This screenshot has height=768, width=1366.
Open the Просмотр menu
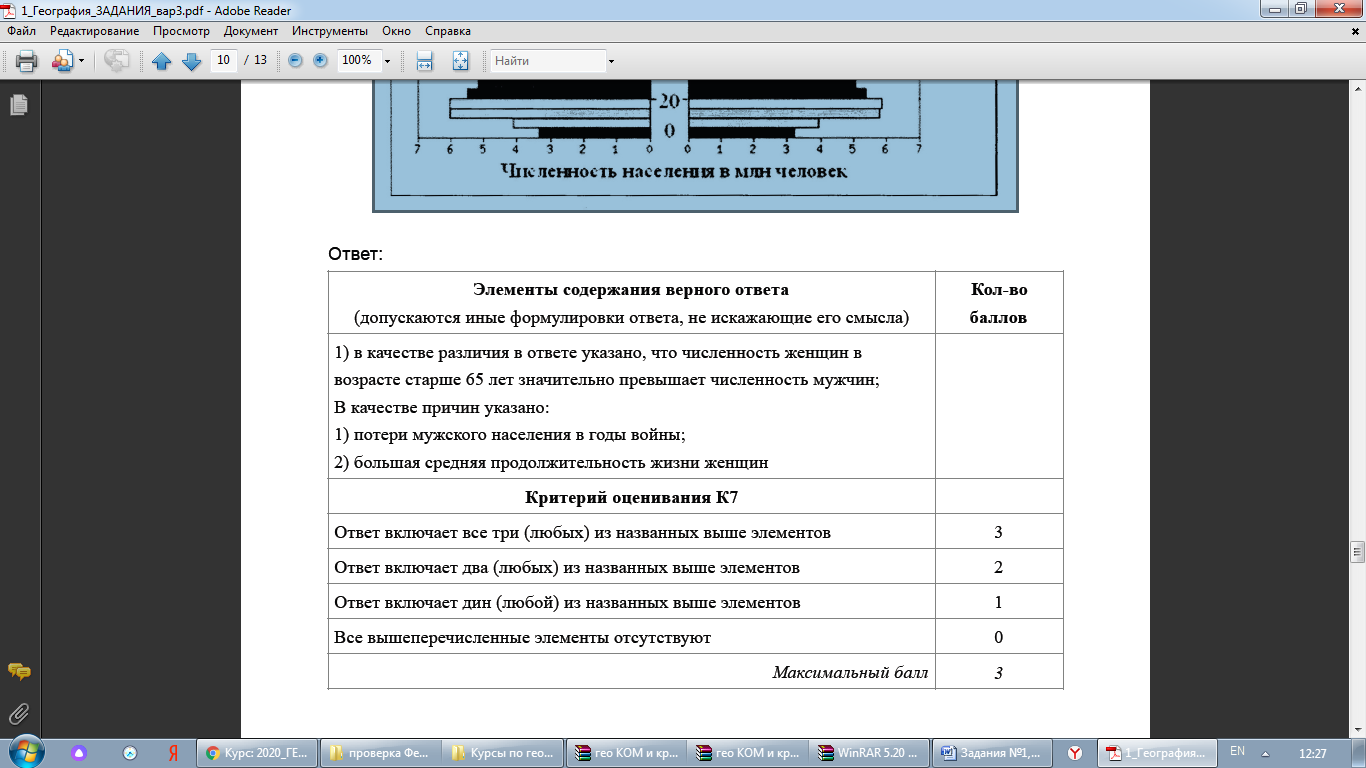click(181, 31)
